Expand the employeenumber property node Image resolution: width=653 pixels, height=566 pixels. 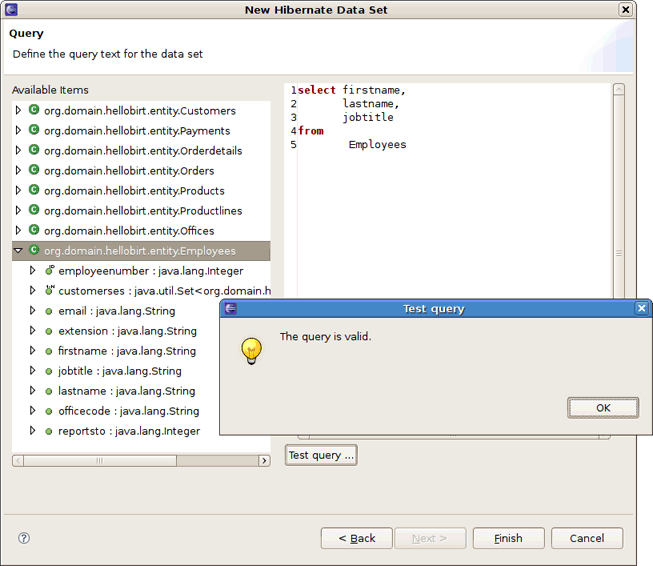(x=32, y=270)
